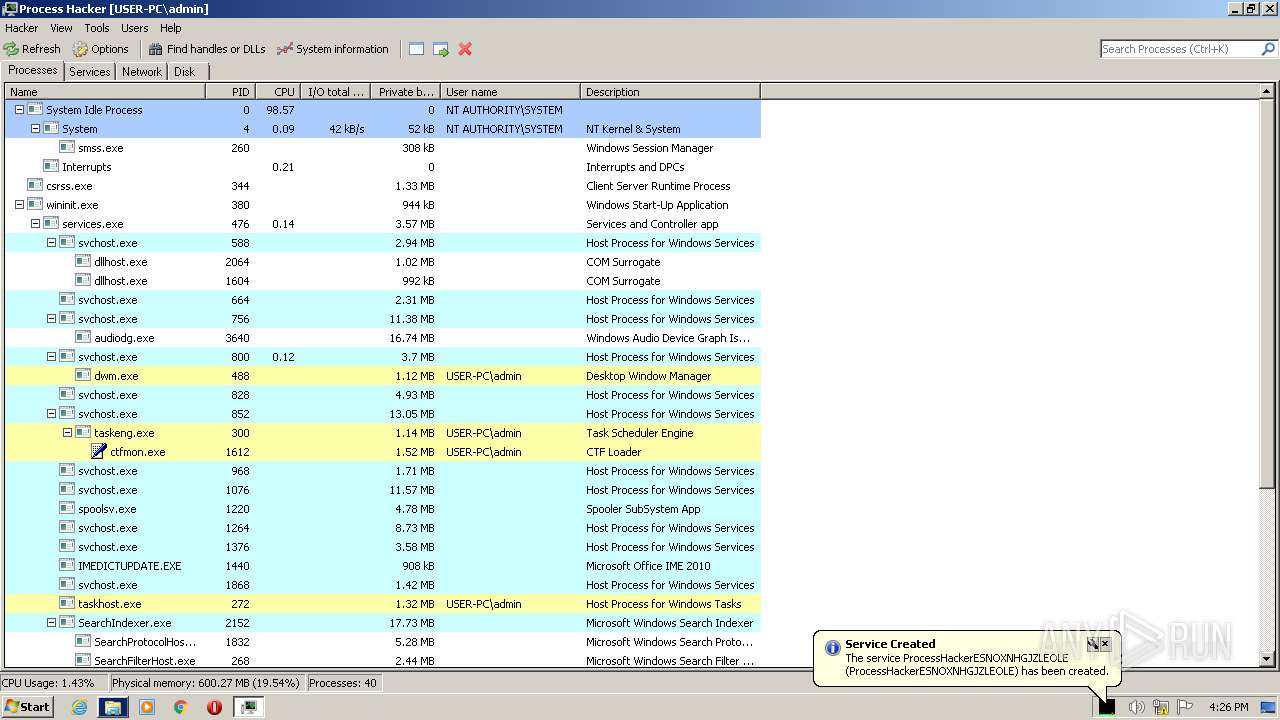This screenshot has width=1280, height=720.
Task: Open the View menu
Action: click(61, 28)
